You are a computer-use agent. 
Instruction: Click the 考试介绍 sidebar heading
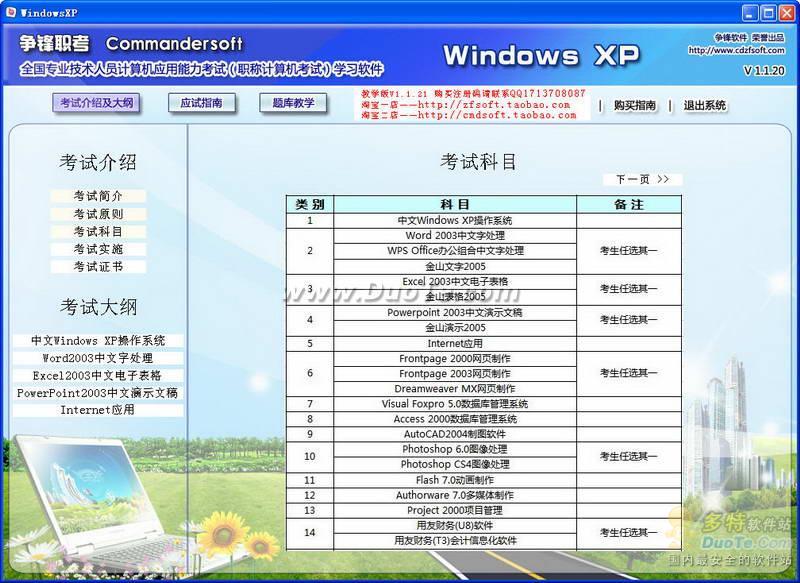point(98,163)
